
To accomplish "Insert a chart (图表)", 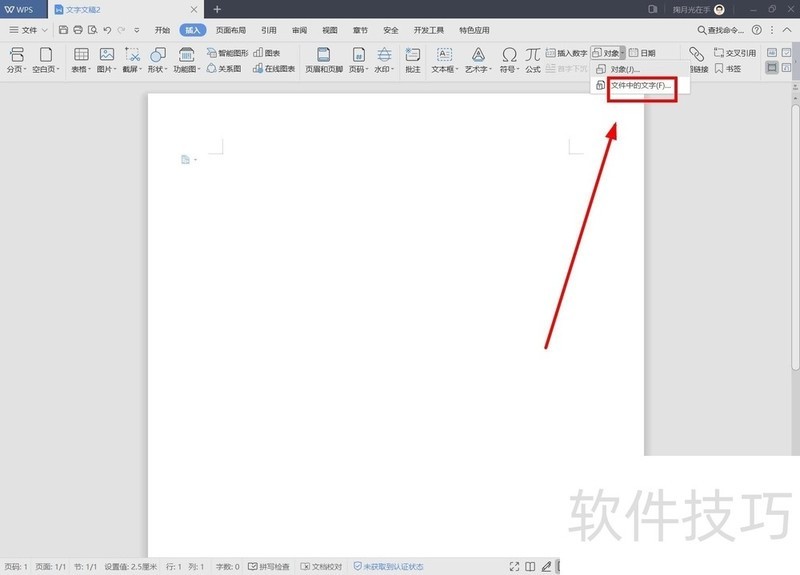I will pos(267,53).
